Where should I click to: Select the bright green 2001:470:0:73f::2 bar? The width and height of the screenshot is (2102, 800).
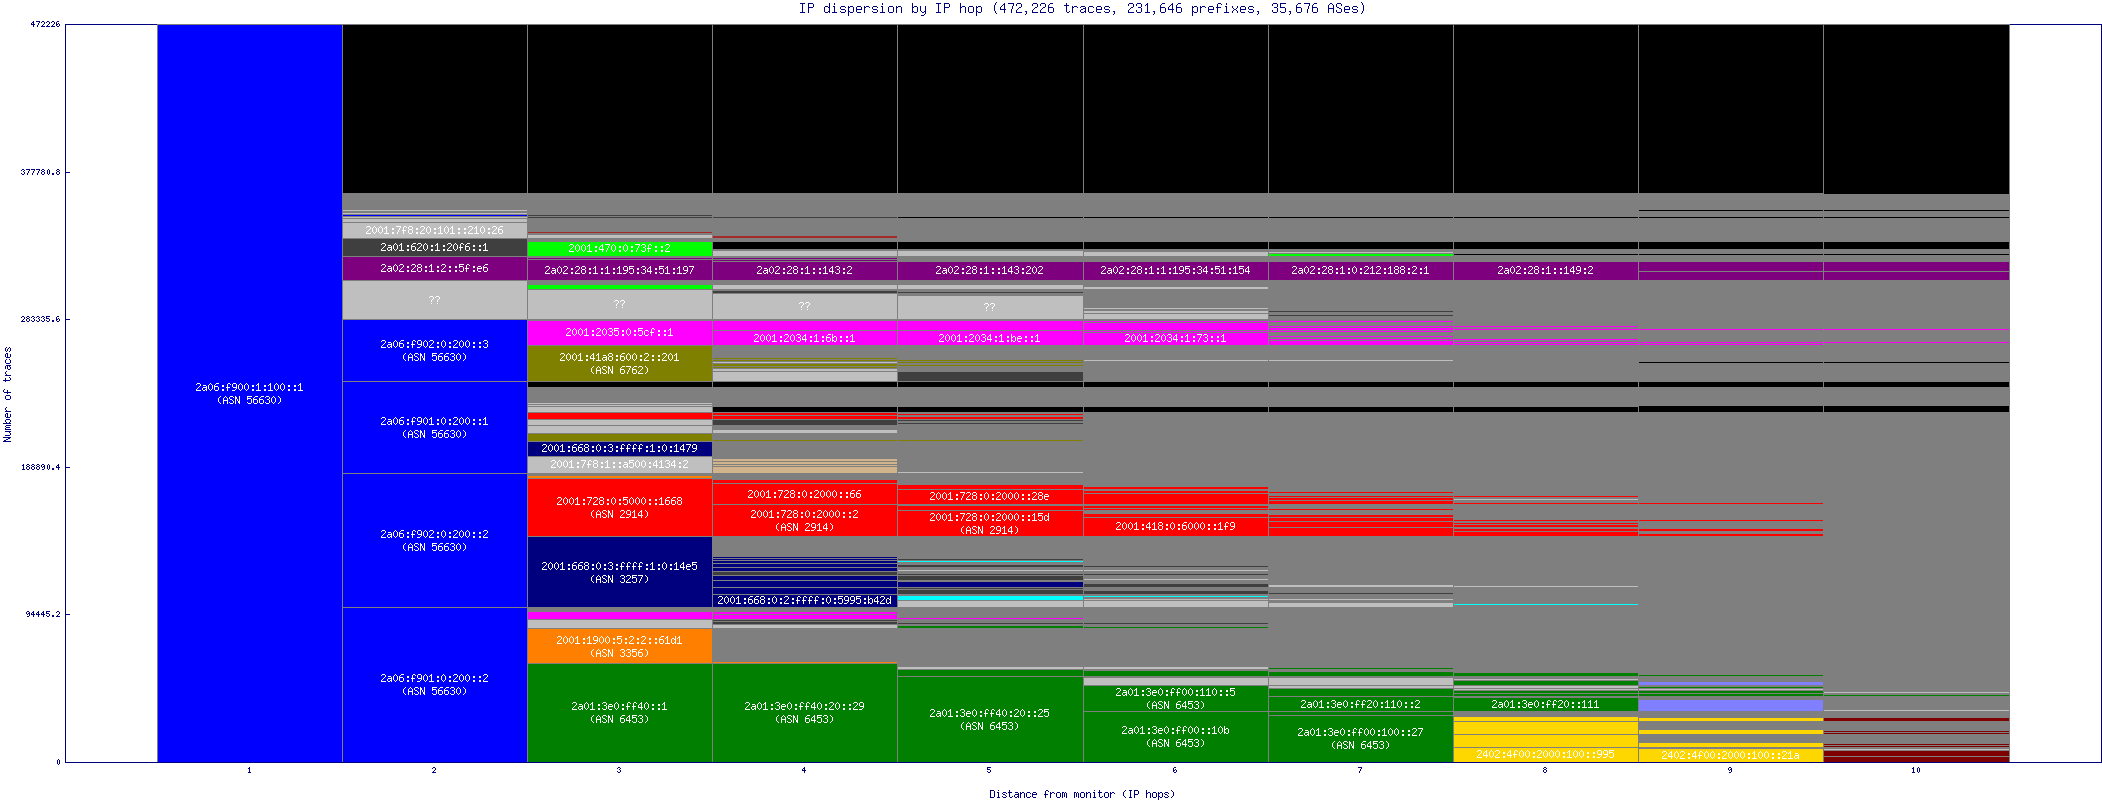point(619,248)
